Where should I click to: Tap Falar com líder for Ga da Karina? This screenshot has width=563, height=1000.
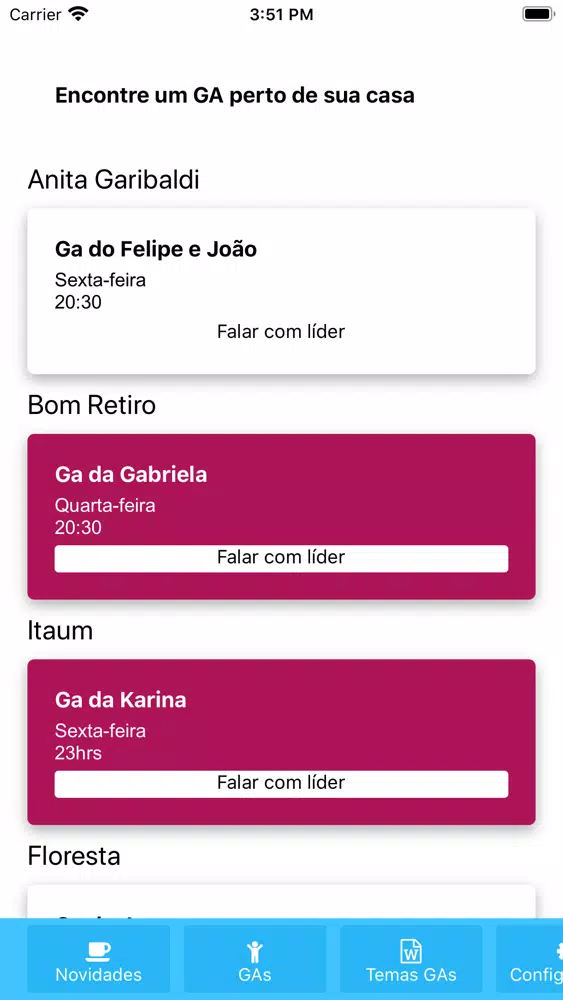[x=281, y=784]
